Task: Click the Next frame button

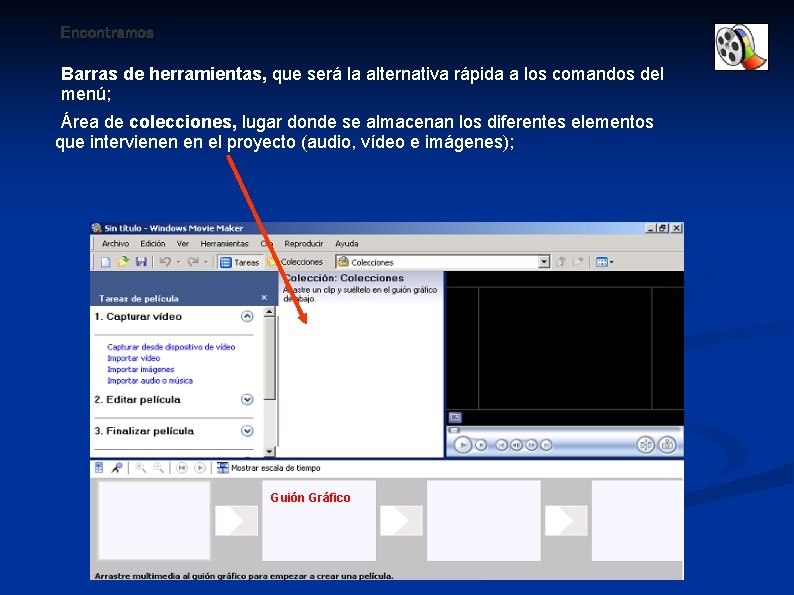Action: (532, 445)
